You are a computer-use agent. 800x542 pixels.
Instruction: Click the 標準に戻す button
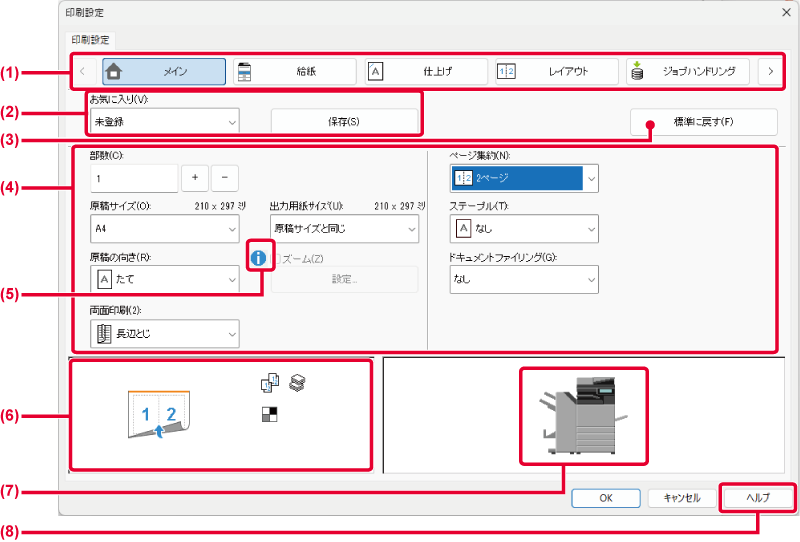point(703,122)
